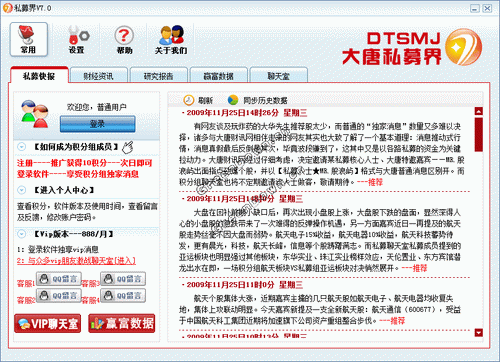Click the blue 登录 login button
500x362 pixels.
pyautogui.click(x=98, y=124)
